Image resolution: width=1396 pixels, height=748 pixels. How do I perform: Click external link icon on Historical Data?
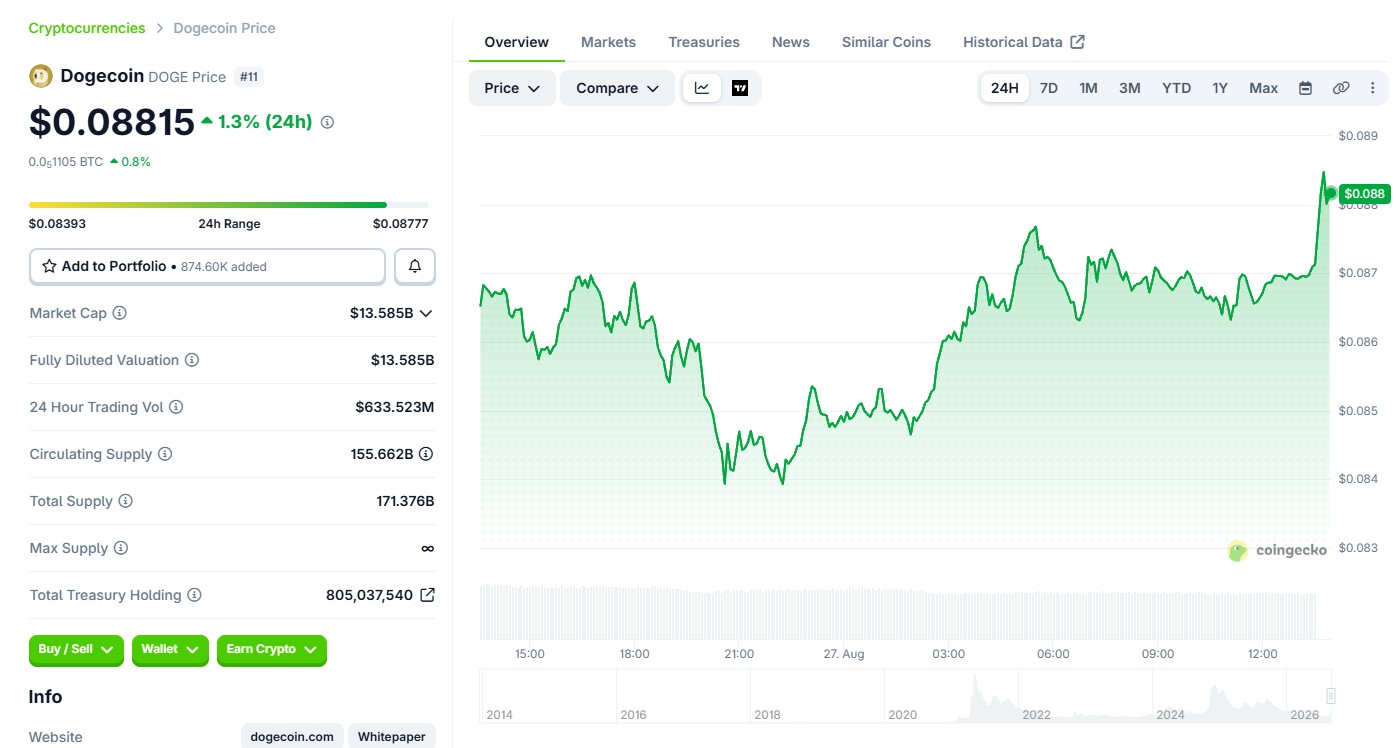click(x=1077, y=42)
